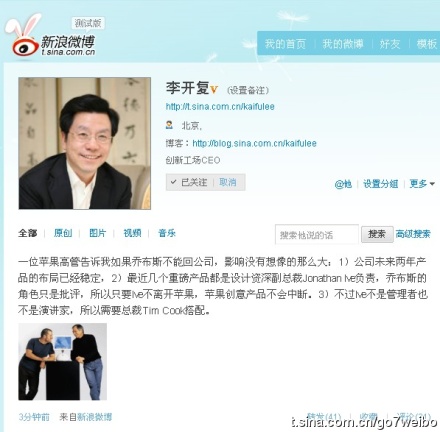Click 设置分组 link
This screenshot has width=440, height=432.
pyautogui.click(x=381, y=184)
